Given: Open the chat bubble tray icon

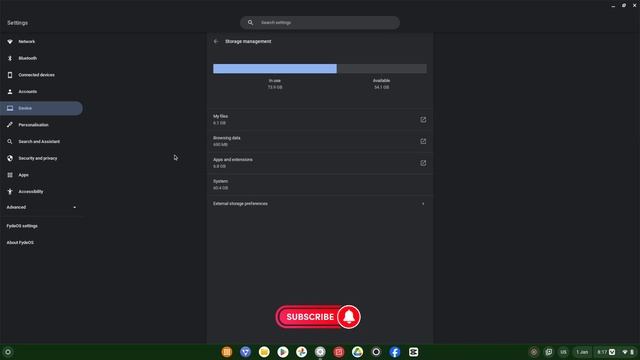Looking at the screenshot, I should (x=549, y=352).
